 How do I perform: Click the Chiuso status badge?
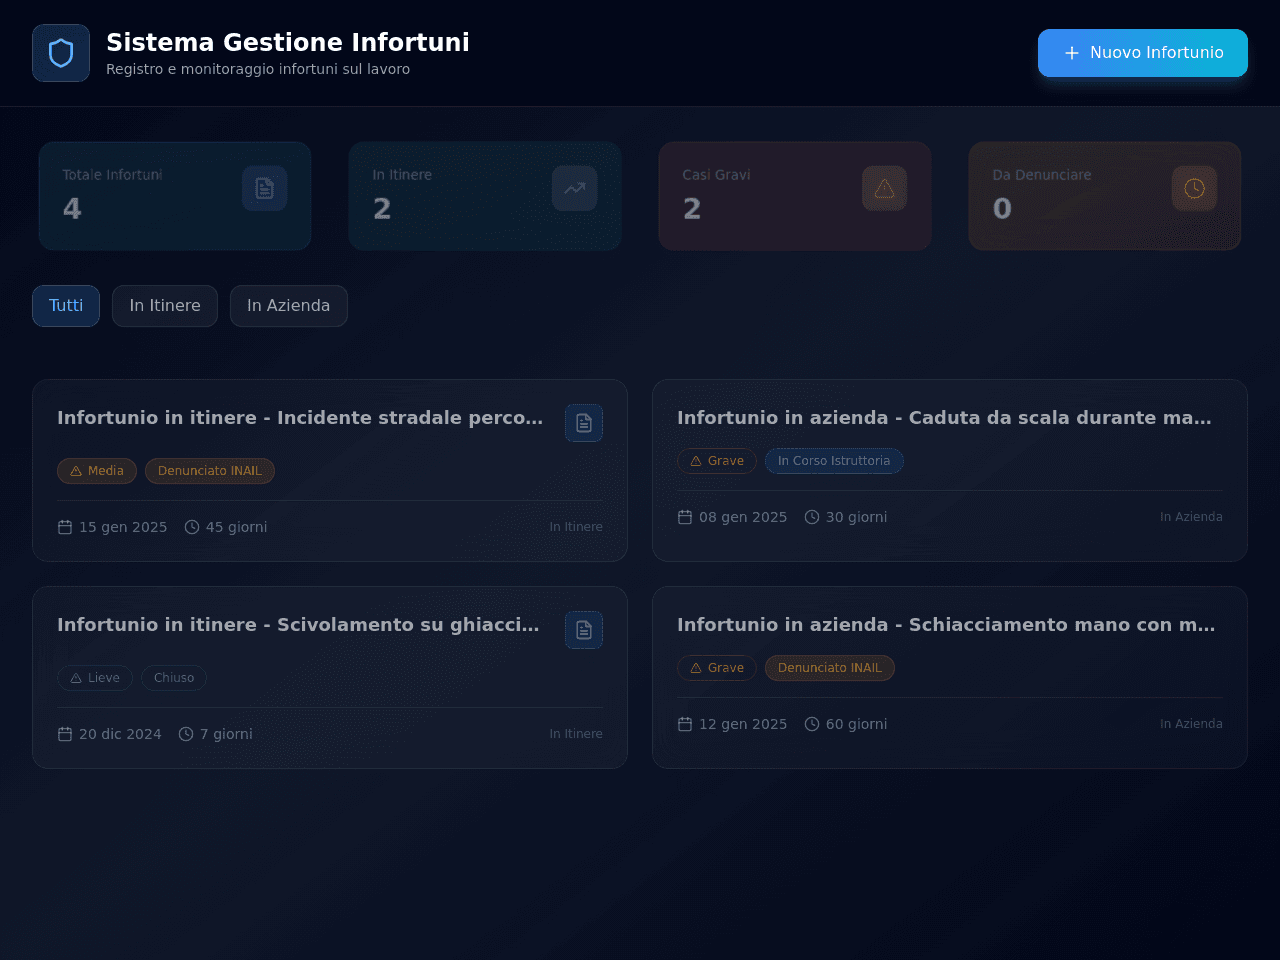174,678
